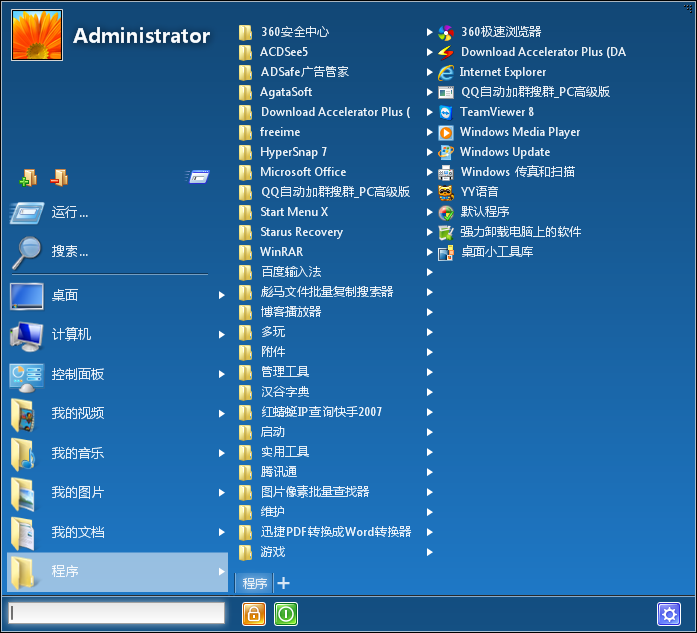This screenshot has height=633, width=697.
Task: Open 桌面小工具库
Action: 486,252
